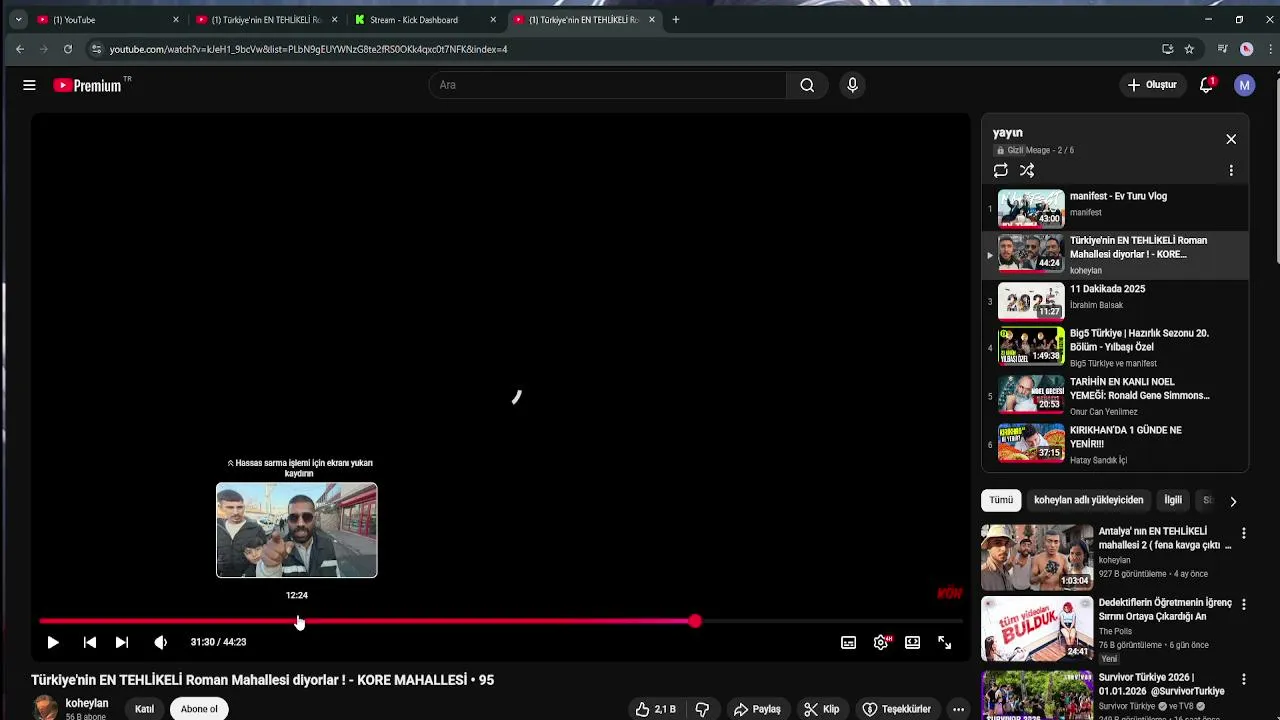Bookmark this page with star icon
The width and height of the screenshot is (1280, 720).
[x=1189, y=49]
